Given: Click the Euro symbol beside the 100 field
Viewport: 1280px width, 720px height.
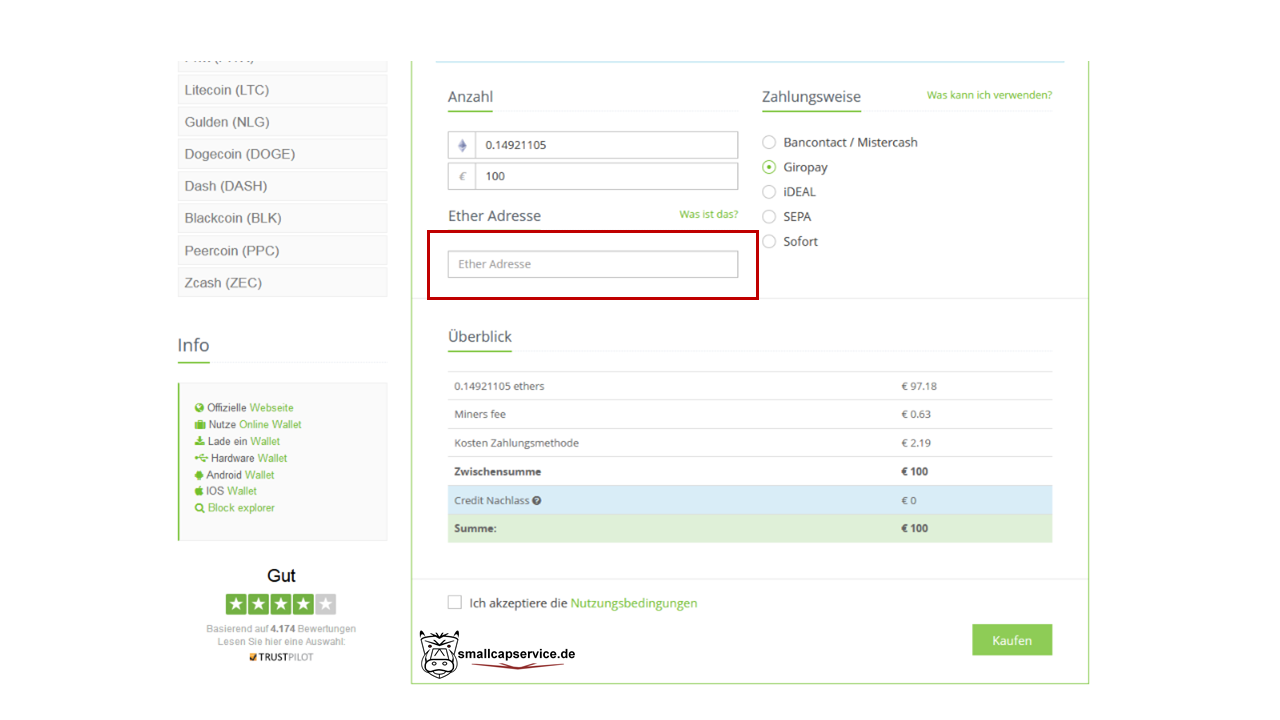Looking at the screenshot, I should [462, 176].
